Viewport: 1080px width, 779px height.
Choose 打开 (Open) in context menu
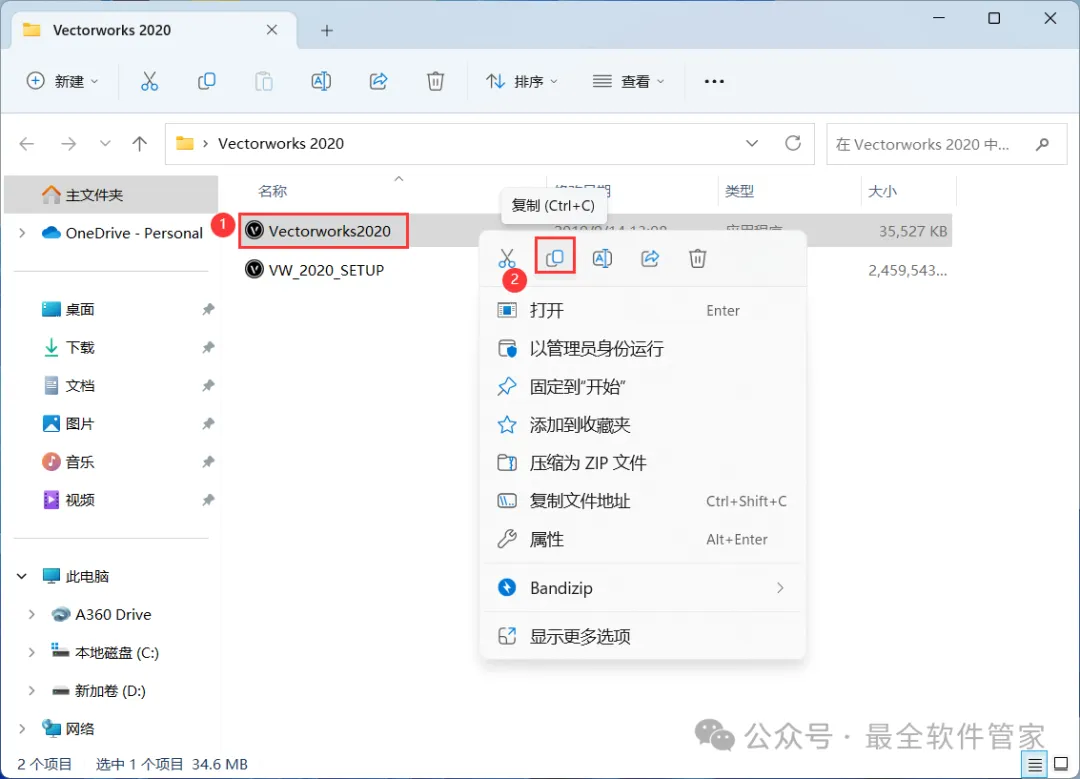coord(642,310)
